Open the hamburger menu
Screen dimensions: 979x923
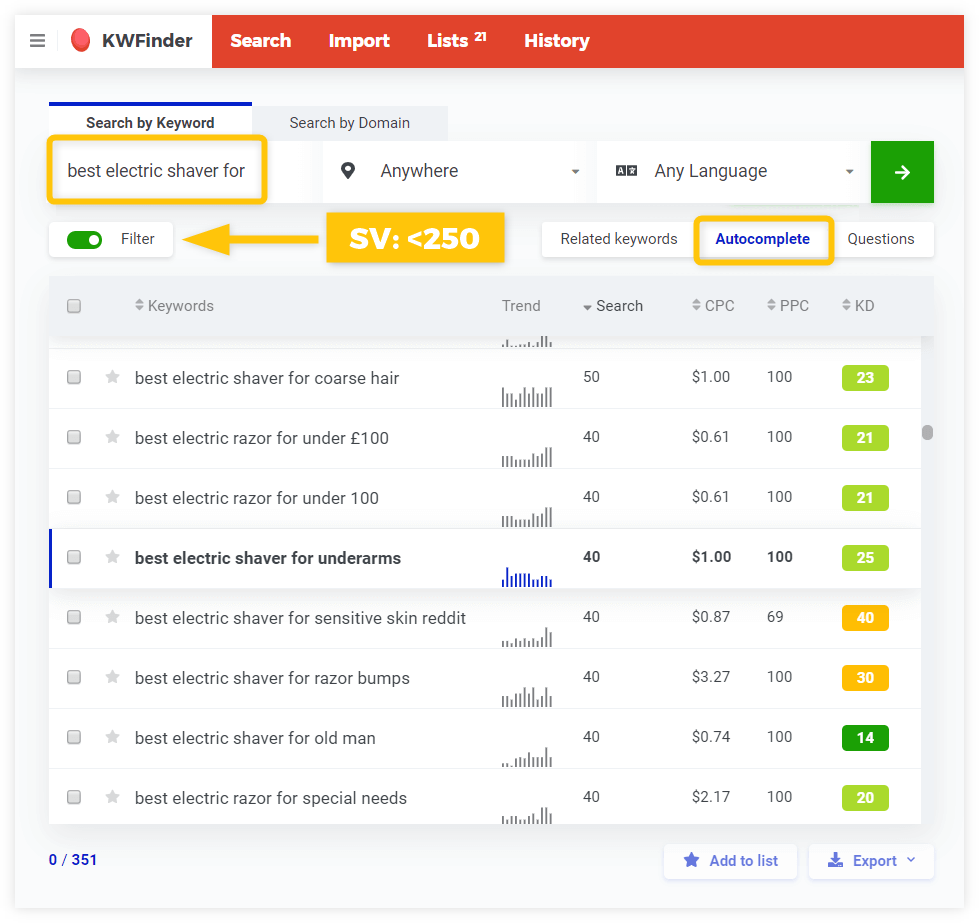pyautogui.click(x=37, y=41)
